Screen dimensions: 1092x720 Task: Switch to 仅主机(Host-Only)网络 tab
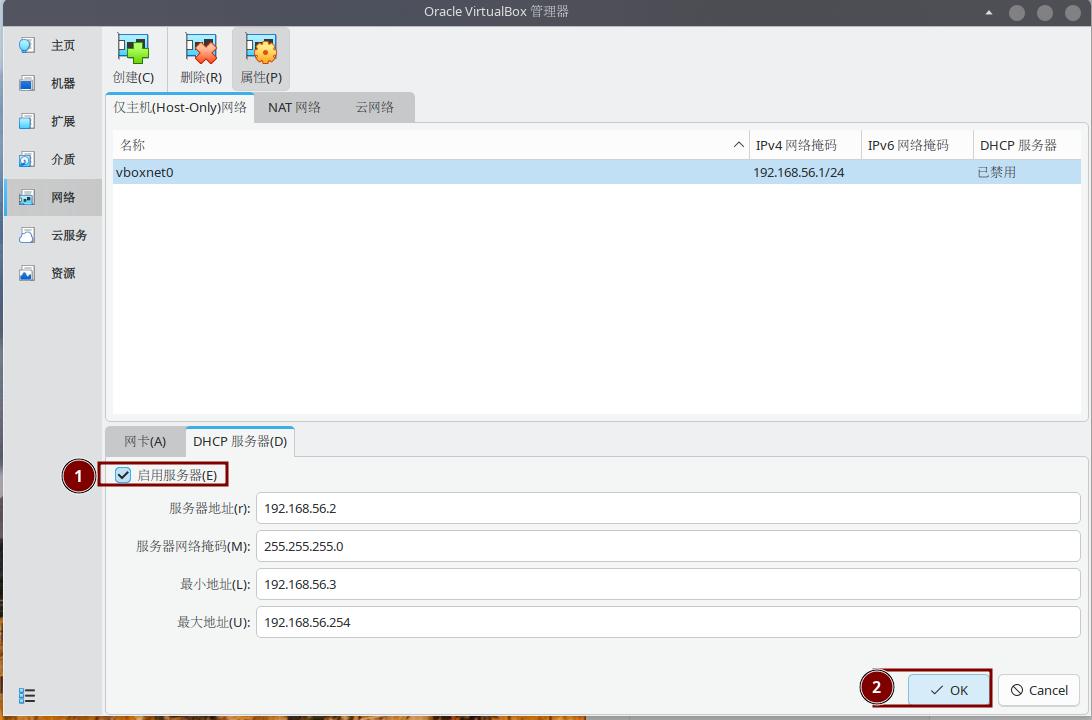(x=180, y=107)
